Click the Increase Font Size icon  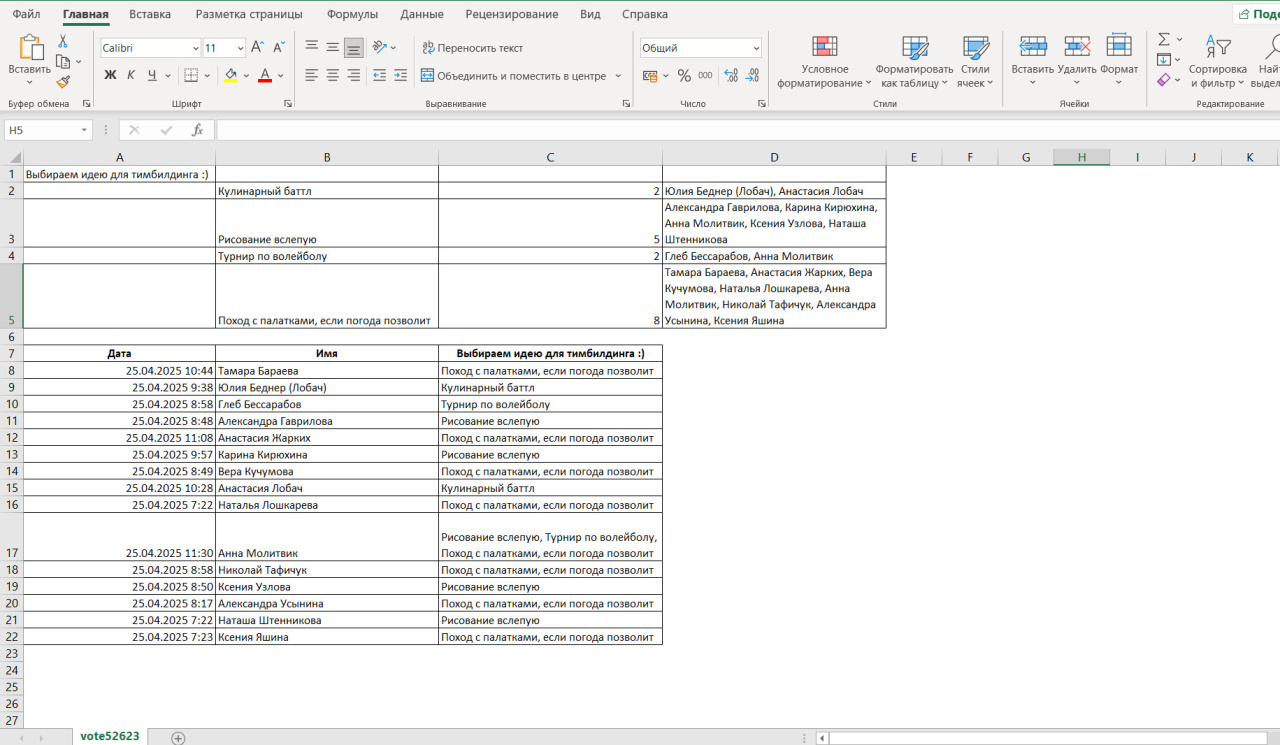[x=257, y=47]
